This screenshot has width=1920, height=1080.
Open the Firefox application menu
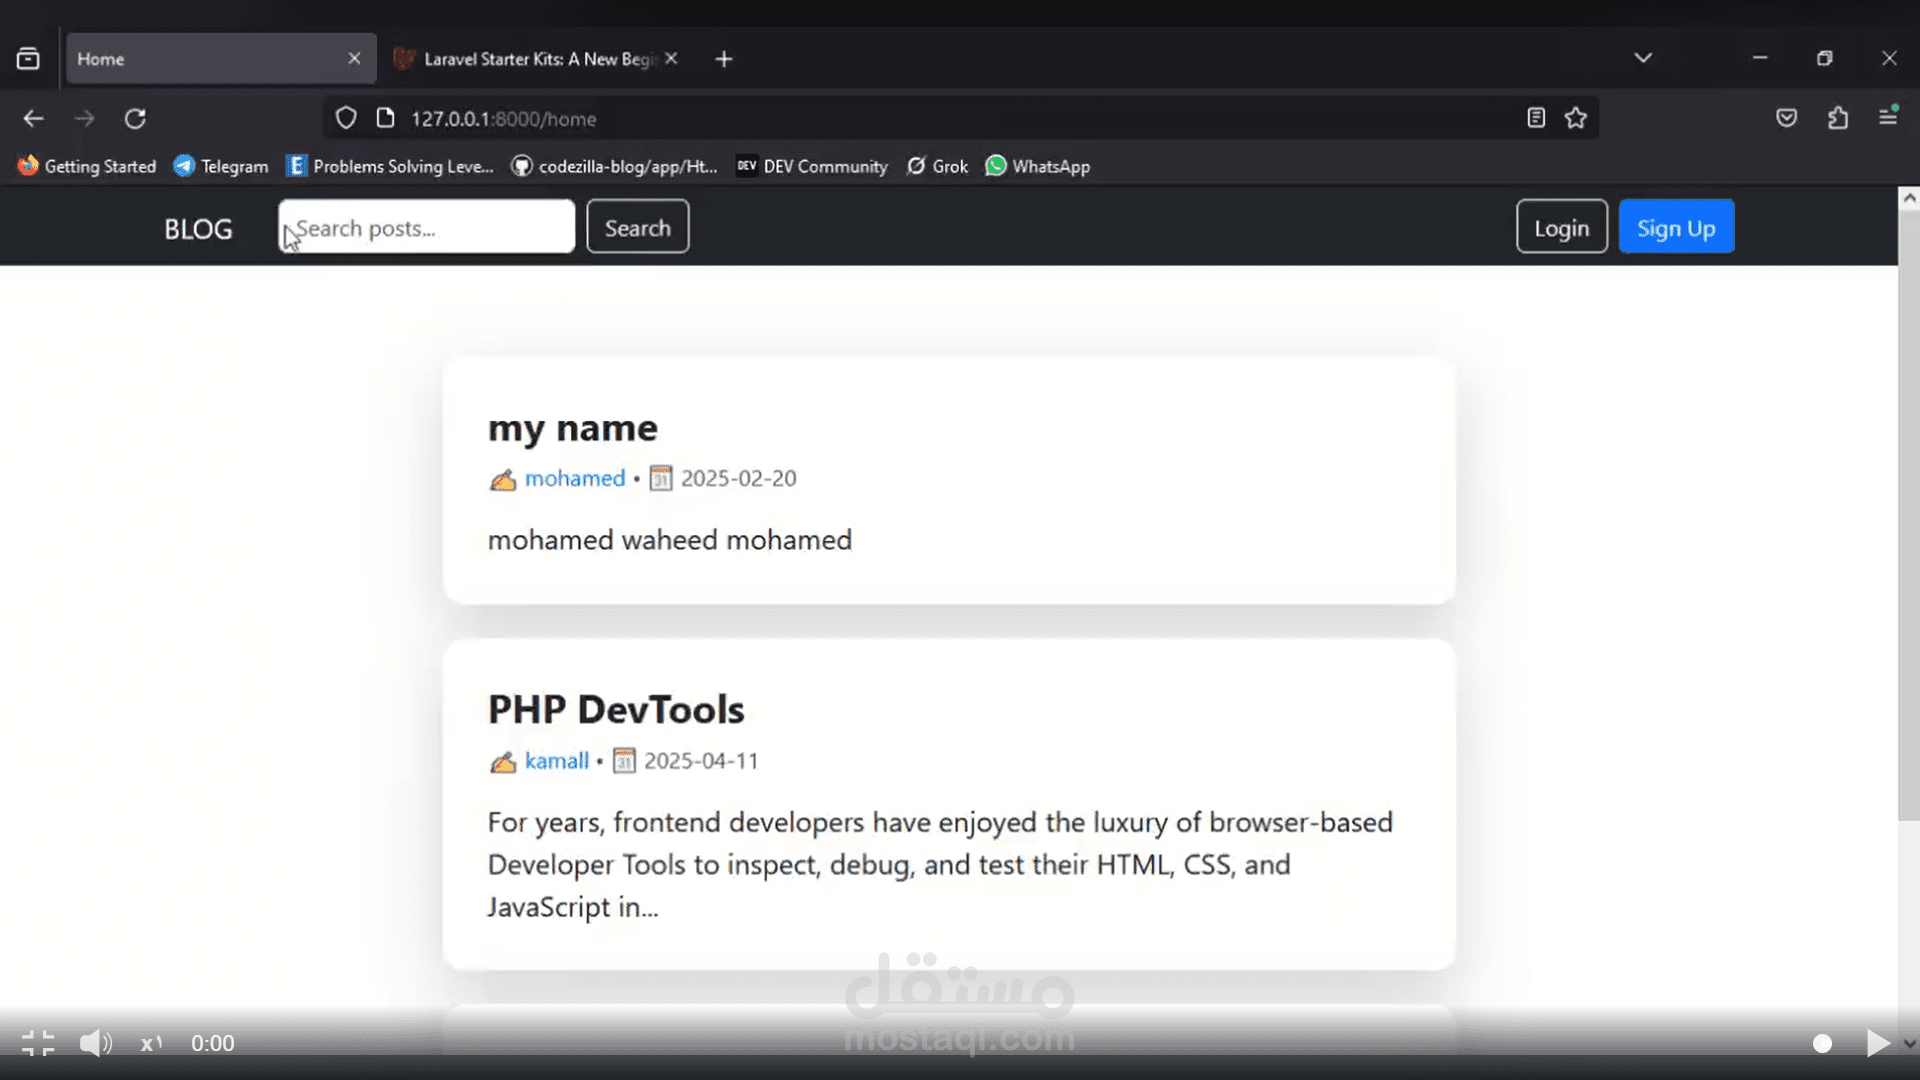1888,117
